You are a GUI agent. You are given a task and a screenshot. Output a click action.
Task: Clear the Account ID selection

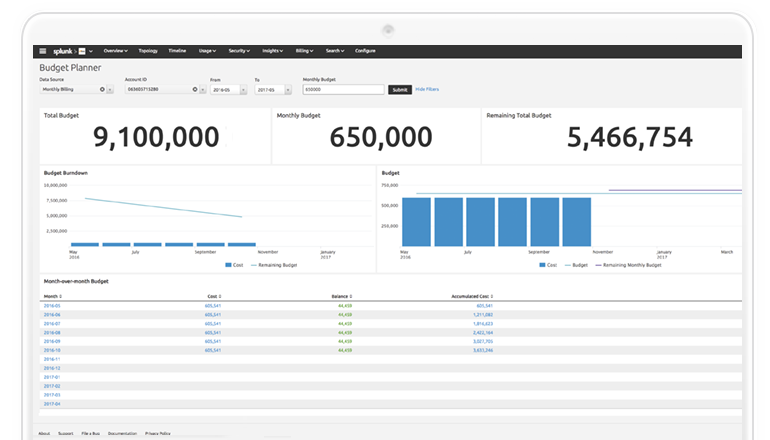click(195, 89)
